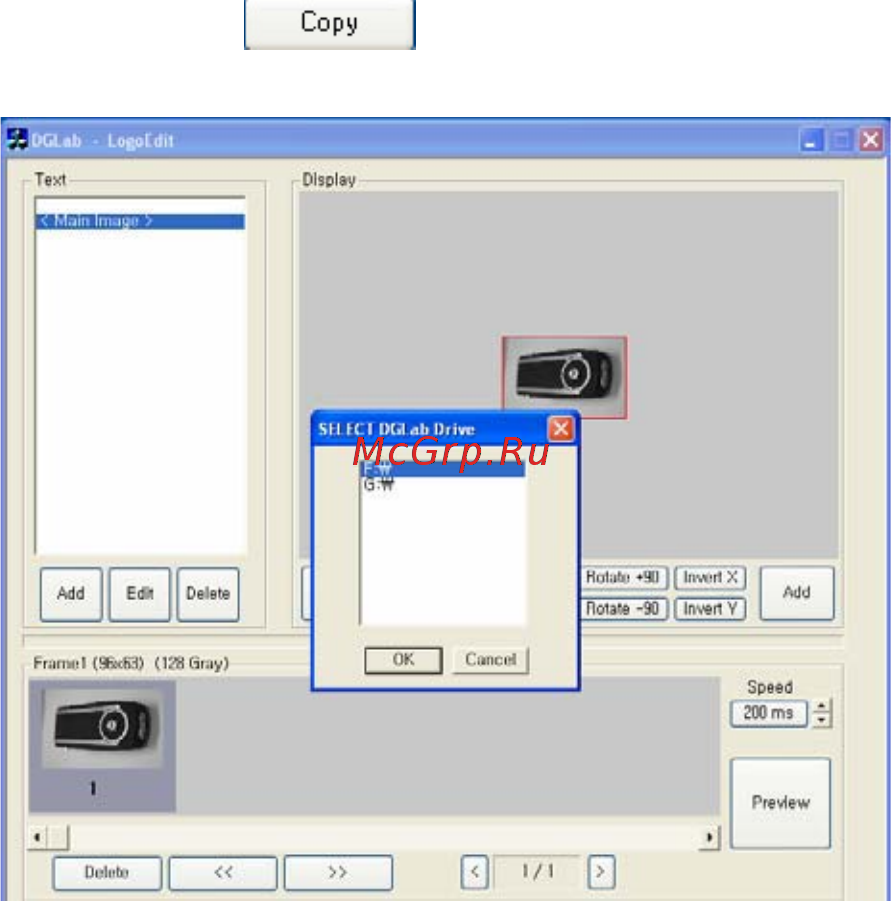
Task: Click the DGLab app icon in title bar
Action: pyautogui.click(x=17, y=140)
